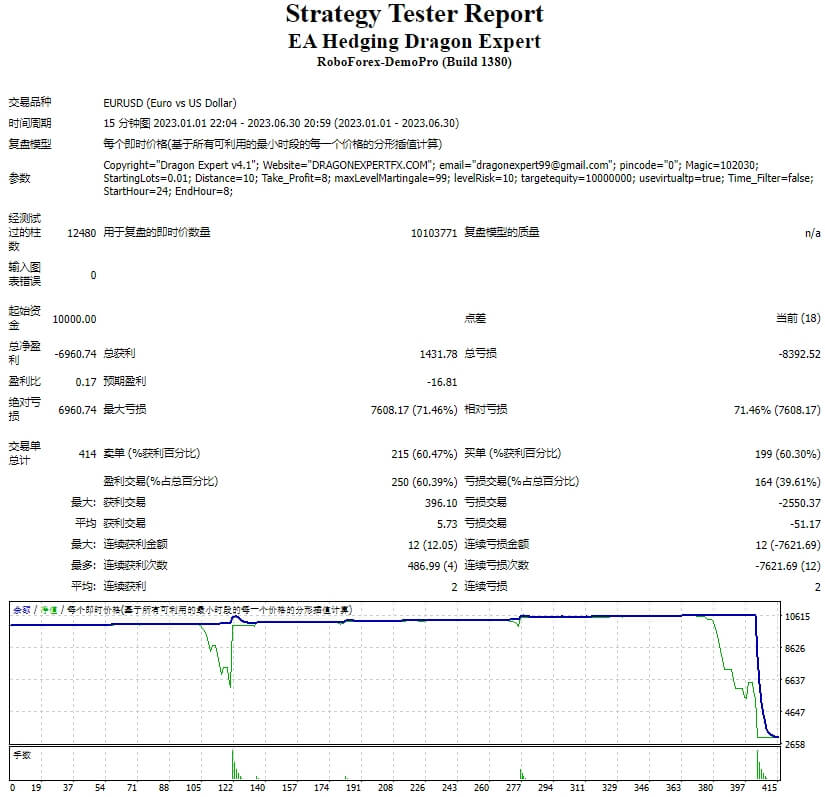Click average loss trade value -51.17
Screen dimensions: 825x797
805,524
